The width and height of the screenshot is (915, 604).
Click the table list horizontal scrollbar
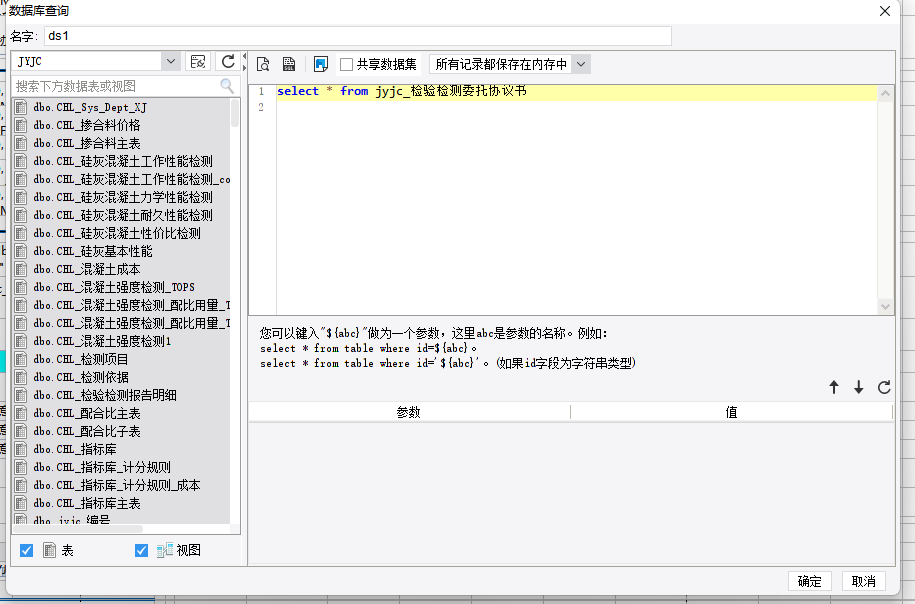click(x=79, y=529)
